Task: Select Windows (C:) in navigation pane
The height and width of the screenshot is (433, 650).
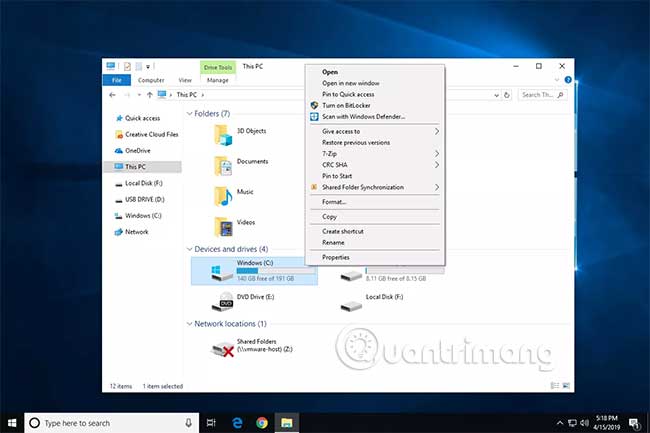Action: 142,215
